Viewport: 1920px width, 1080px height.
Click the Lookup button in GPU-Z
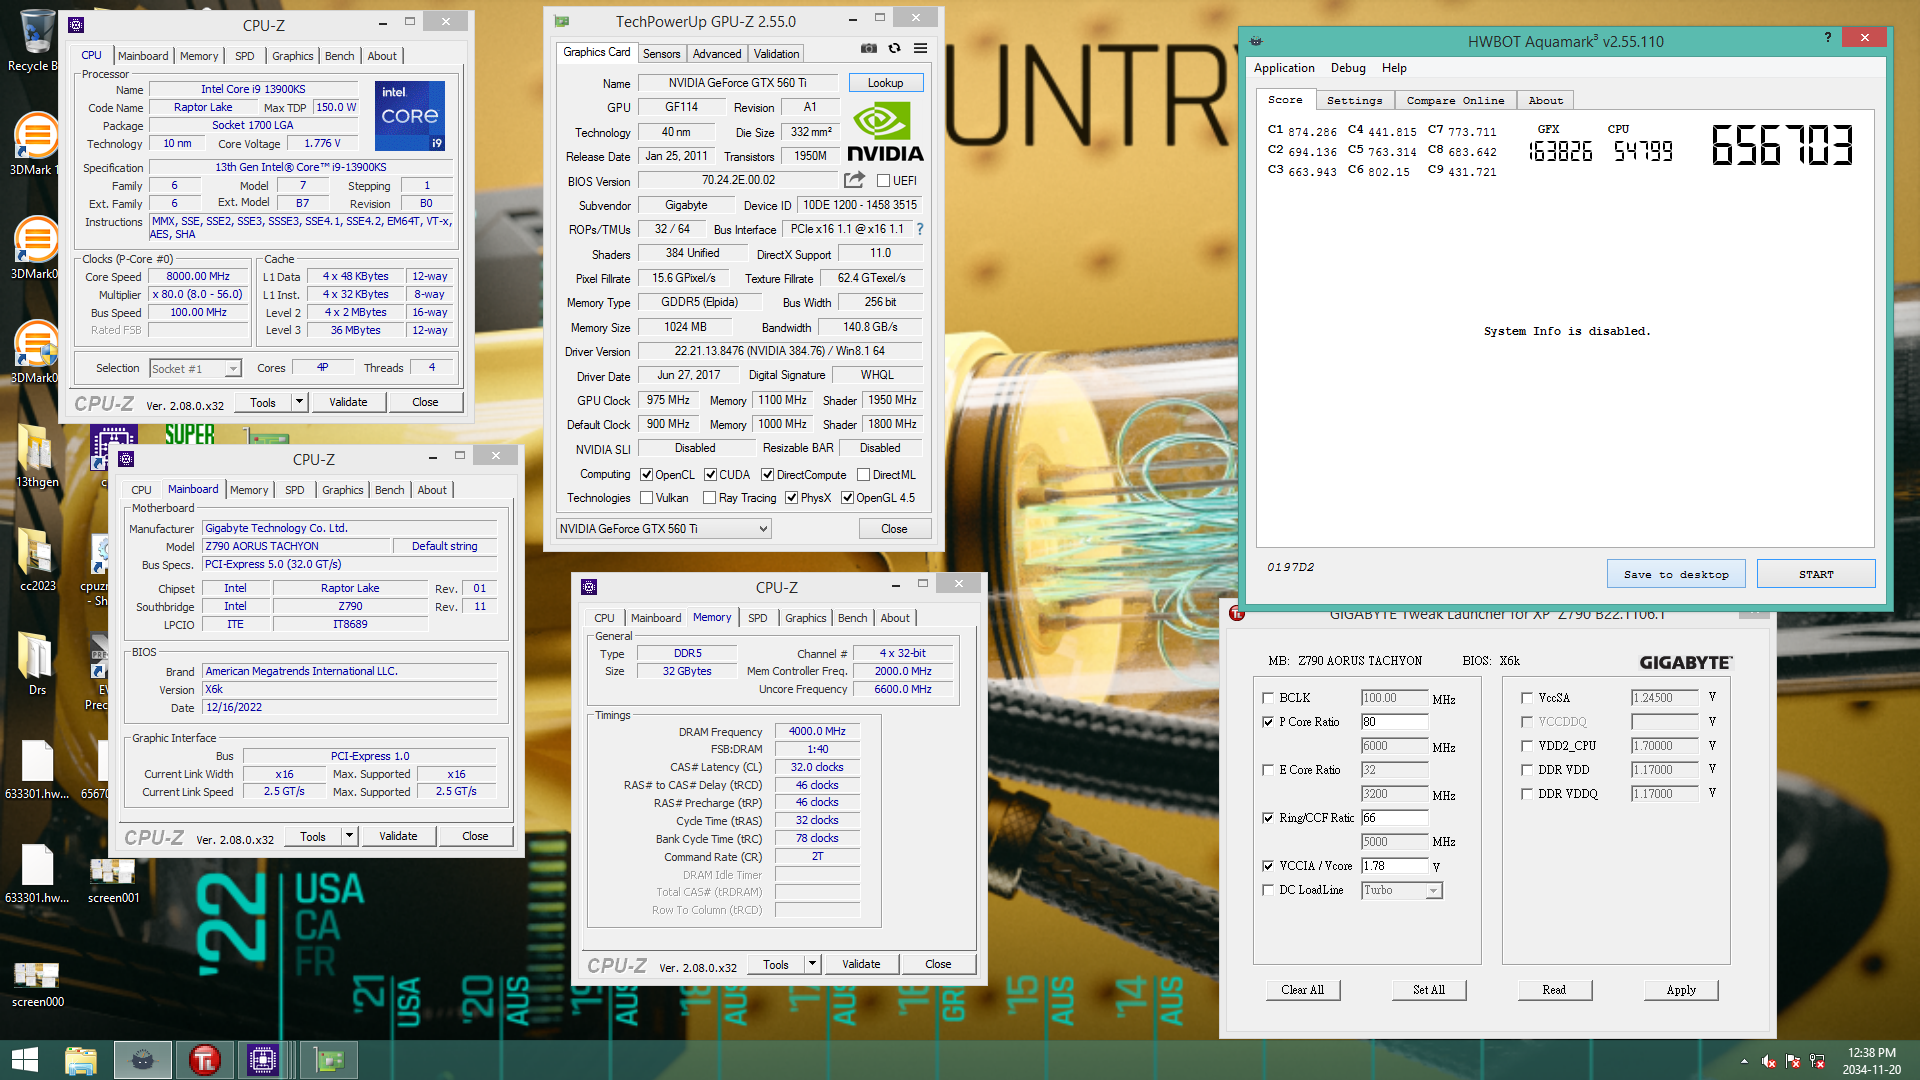(x=885, y=83)
